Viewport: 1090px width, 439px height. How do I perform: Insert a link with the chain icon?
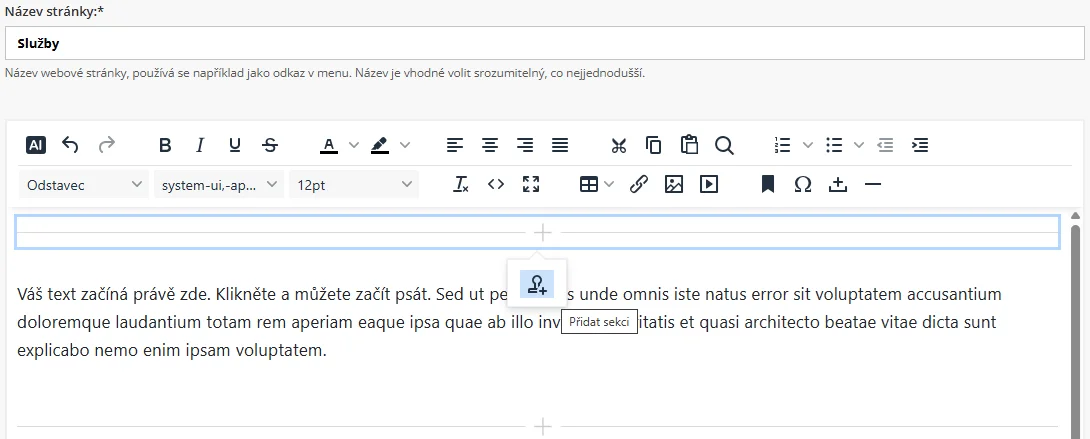point(639,184)
